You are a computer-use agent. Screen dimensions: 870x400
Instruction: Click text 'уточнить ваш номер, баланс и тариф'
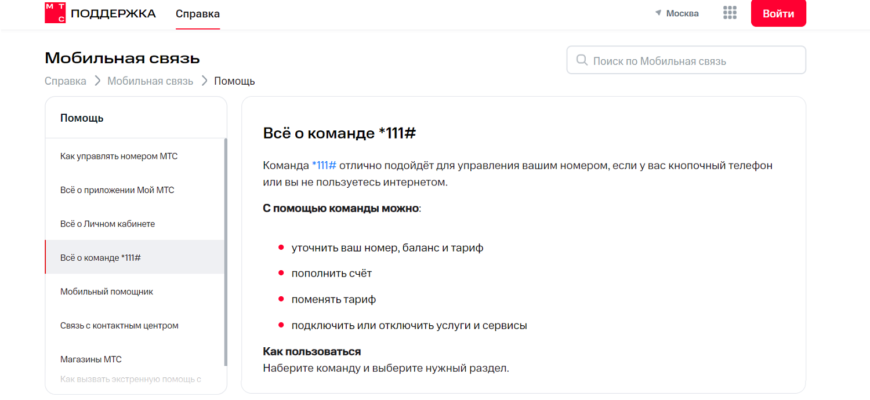(387, 248)
